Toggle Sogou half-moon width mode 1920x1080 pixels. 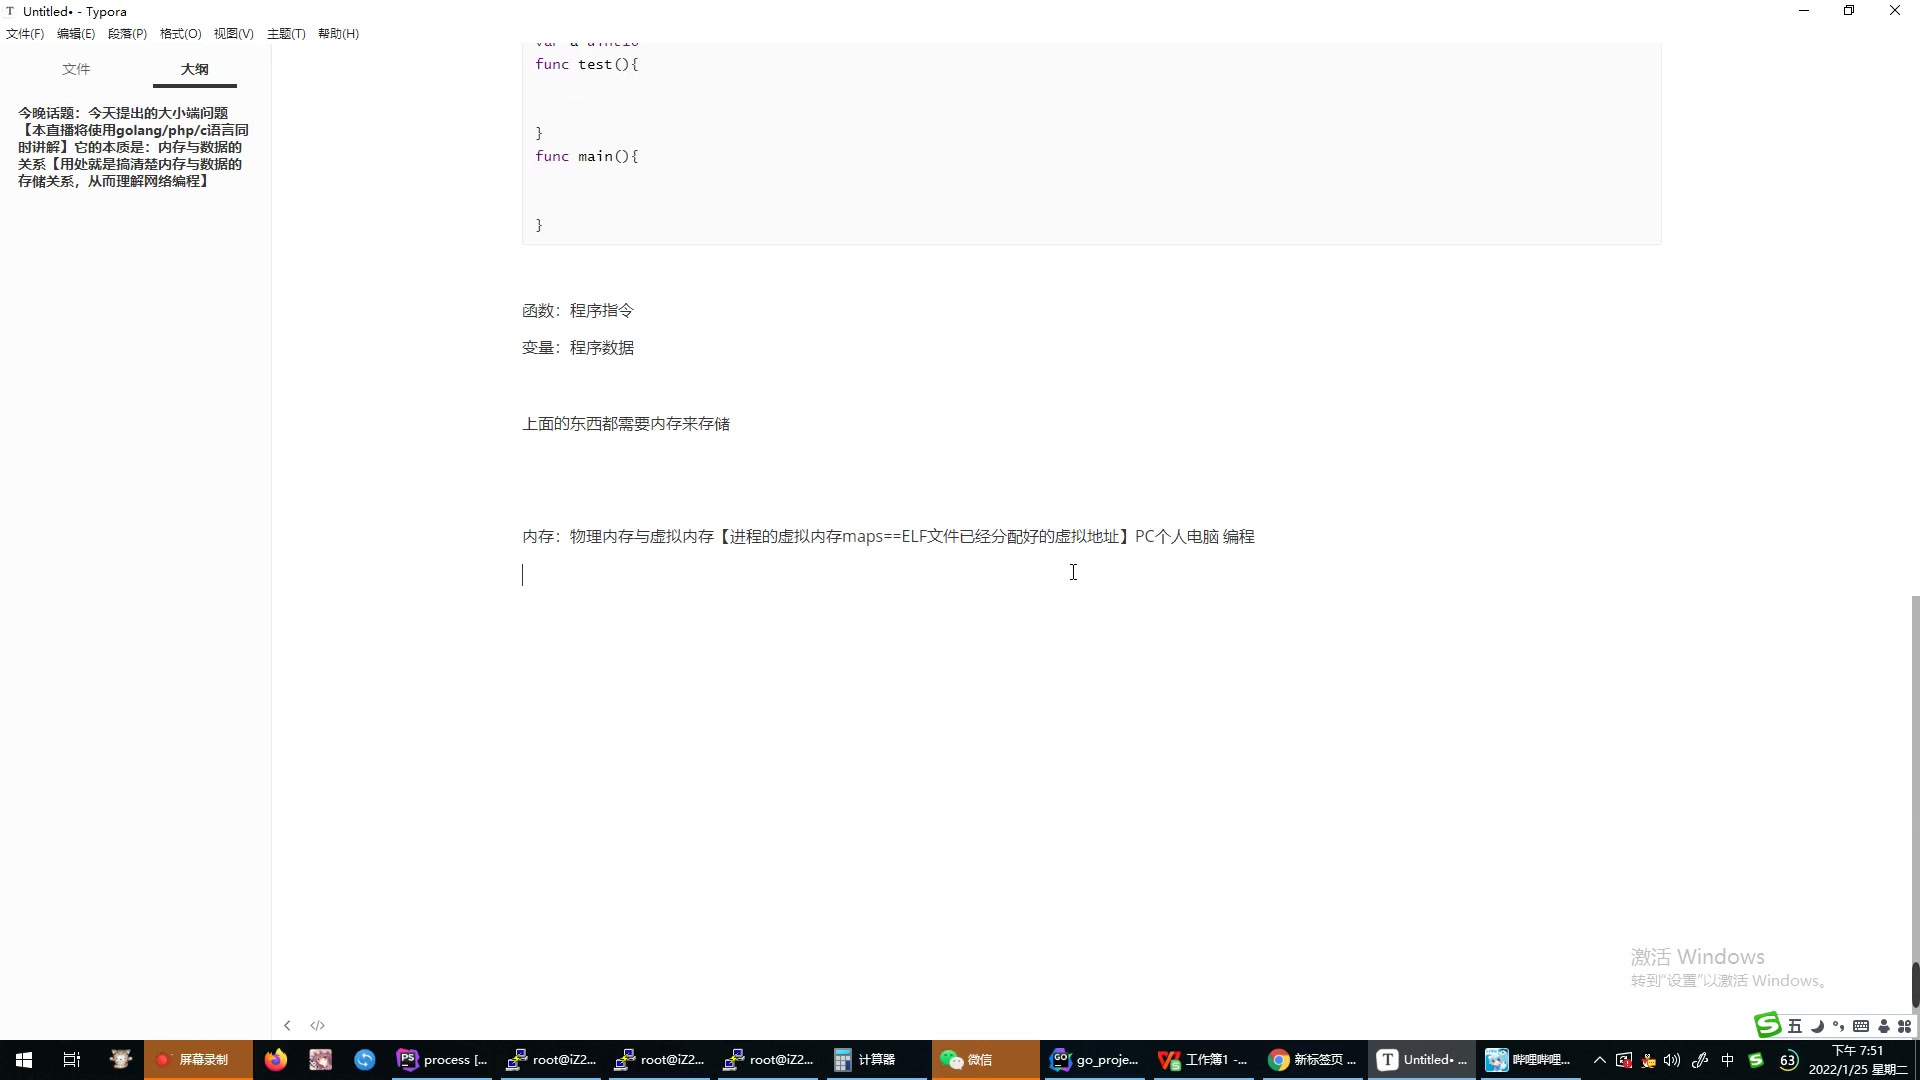click(1817, 1026)
